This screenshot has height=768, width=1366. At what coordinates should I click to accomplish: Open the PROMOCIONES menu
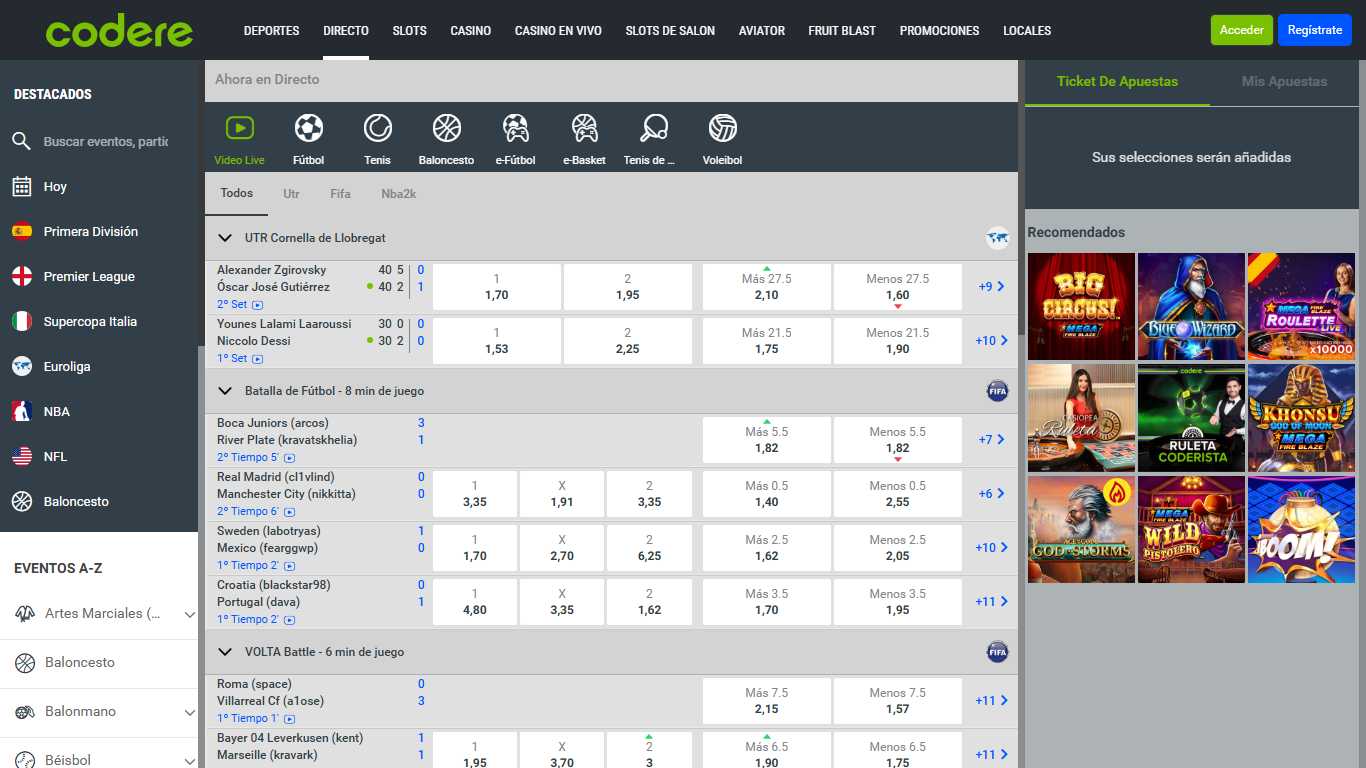(939, 30)
